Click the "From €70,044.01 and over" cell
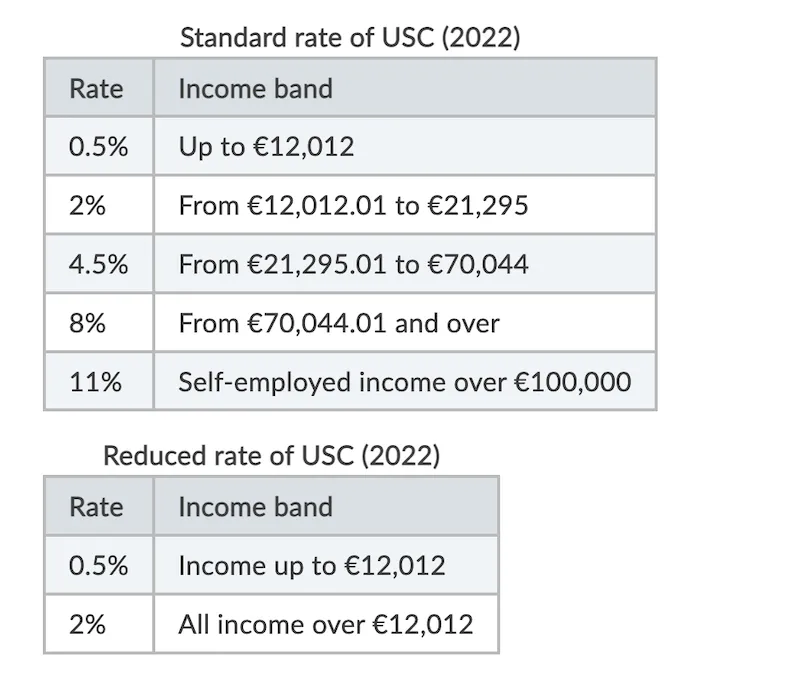 [338, 323]
